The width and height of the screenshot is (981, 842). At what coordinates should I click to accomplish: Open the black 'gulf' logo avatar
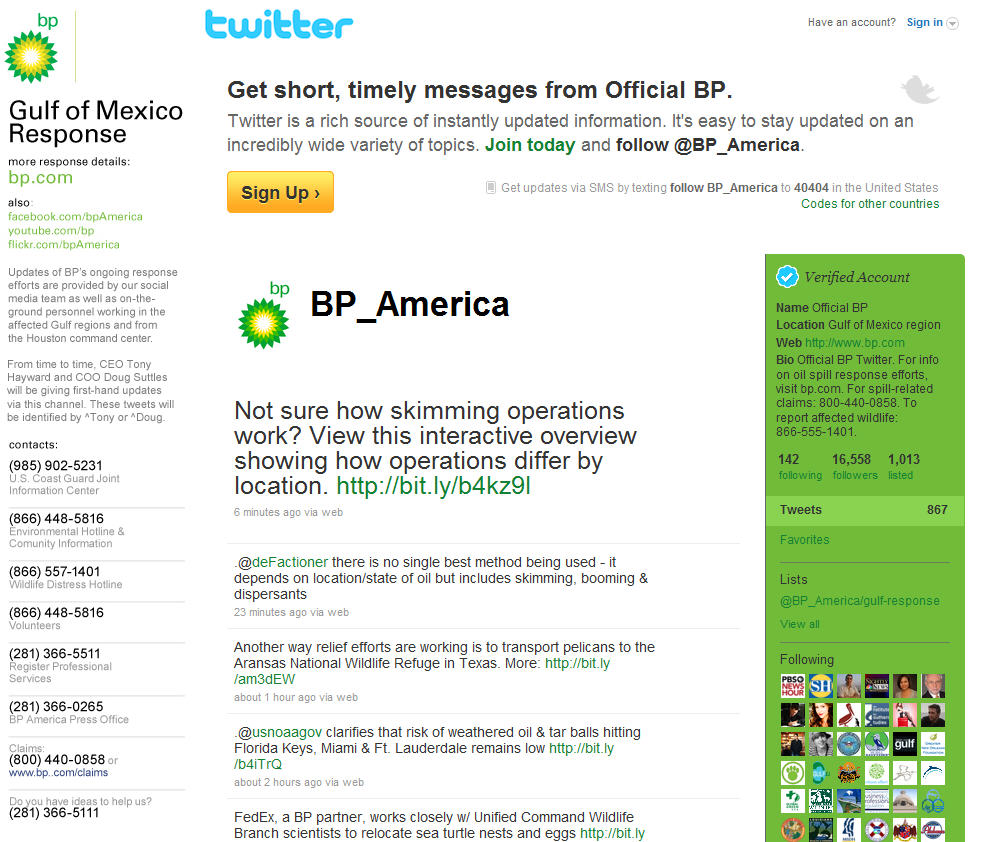pos(905,744)
